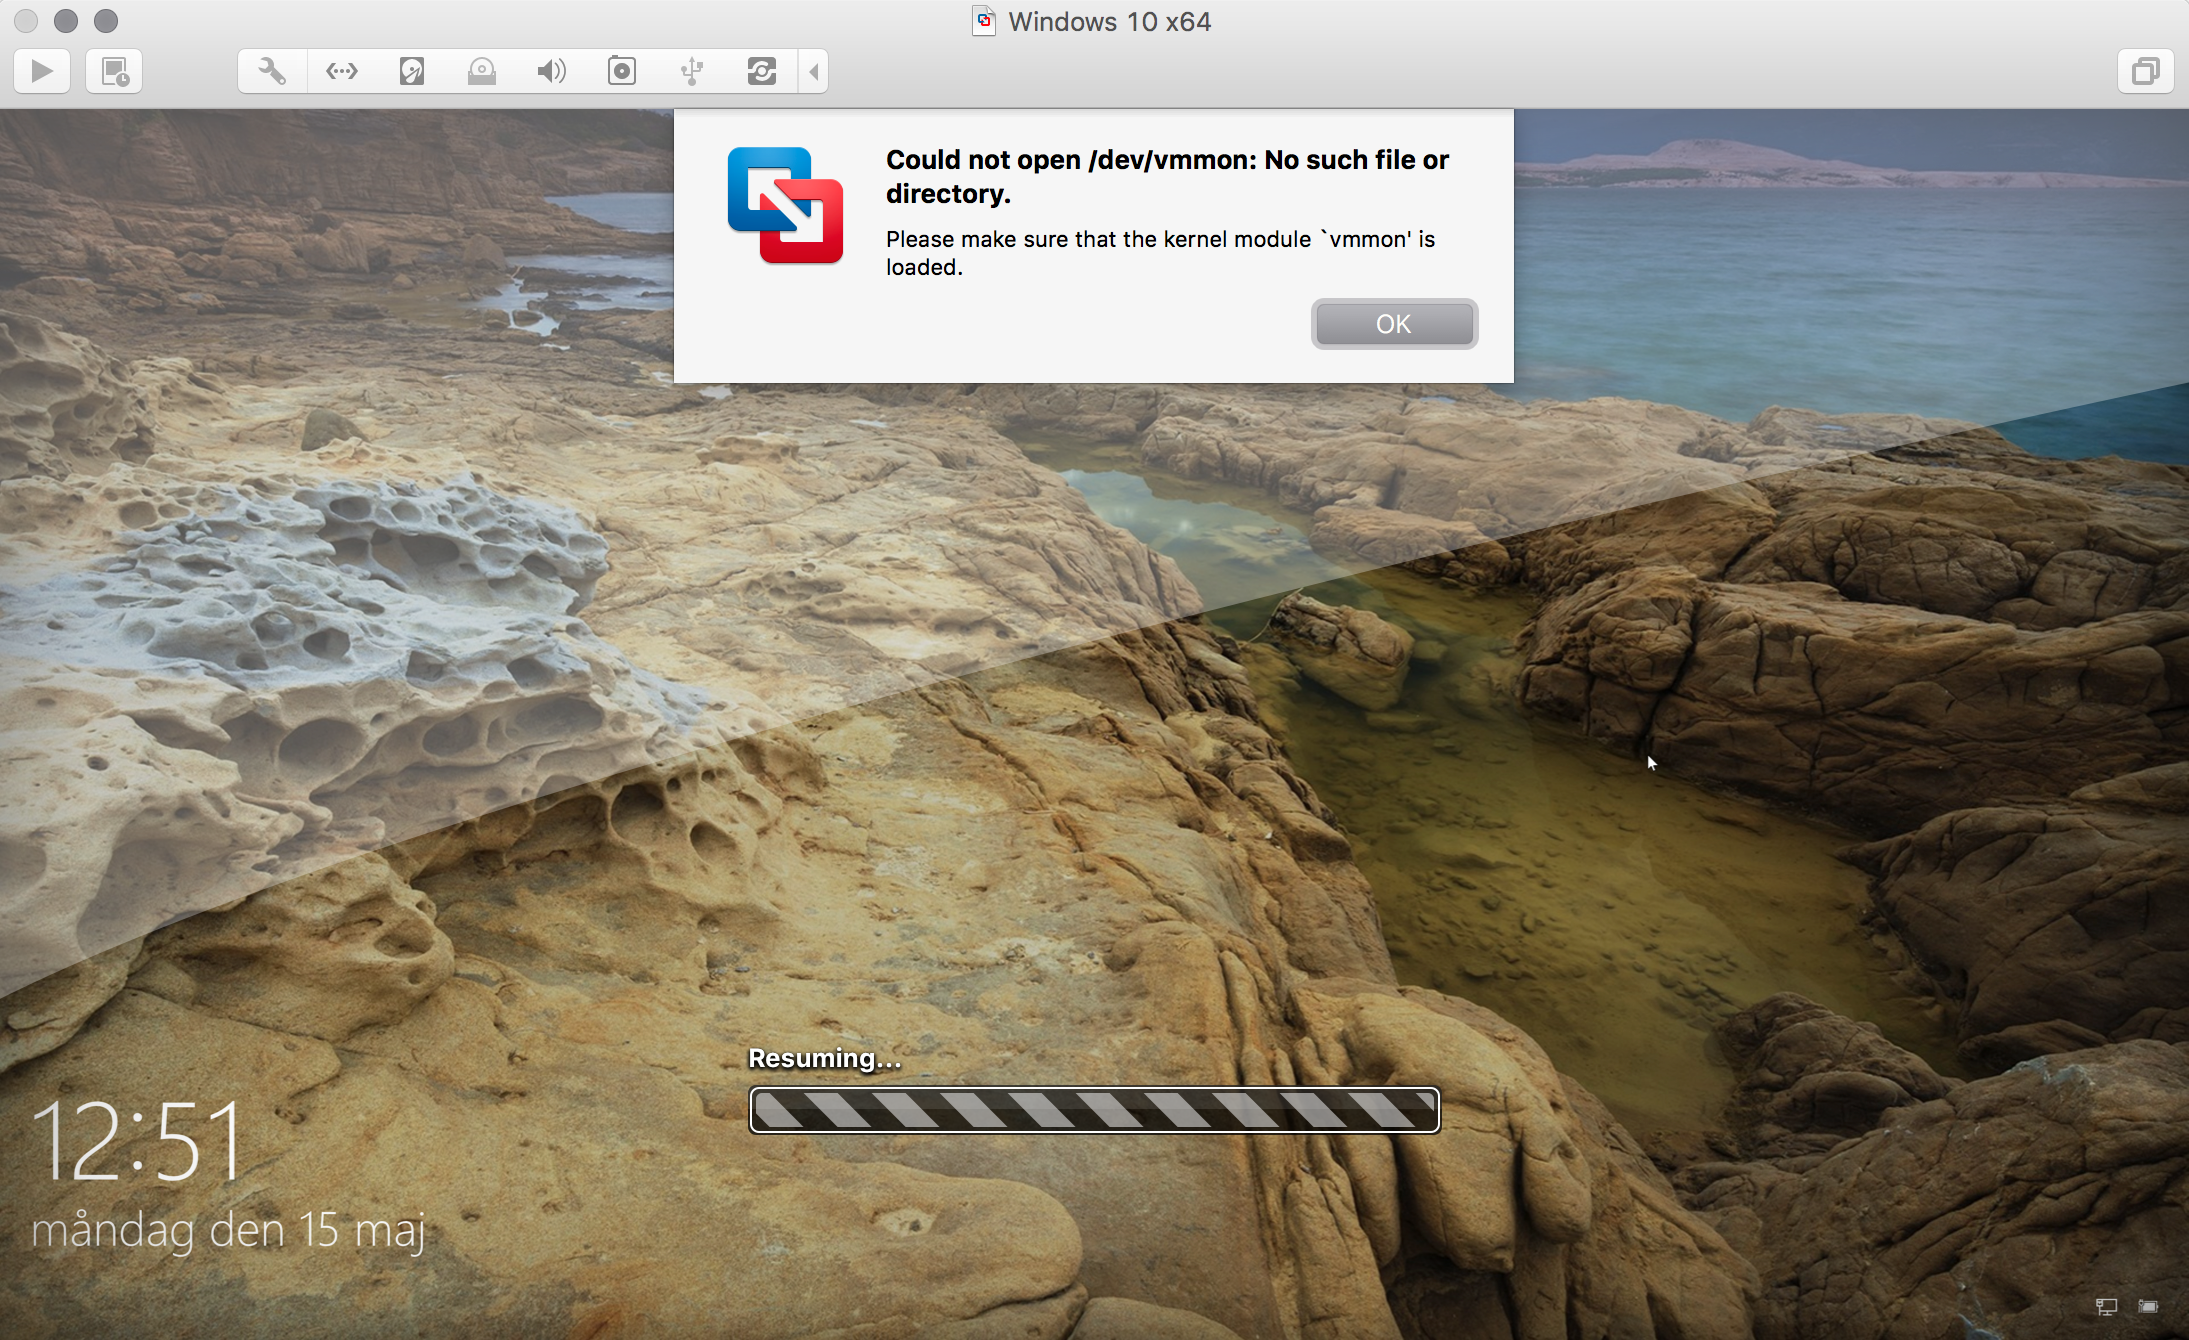2189x1340 pixels.
Task: Click the network adapter toolbar icon
Action: coord(342,72)
